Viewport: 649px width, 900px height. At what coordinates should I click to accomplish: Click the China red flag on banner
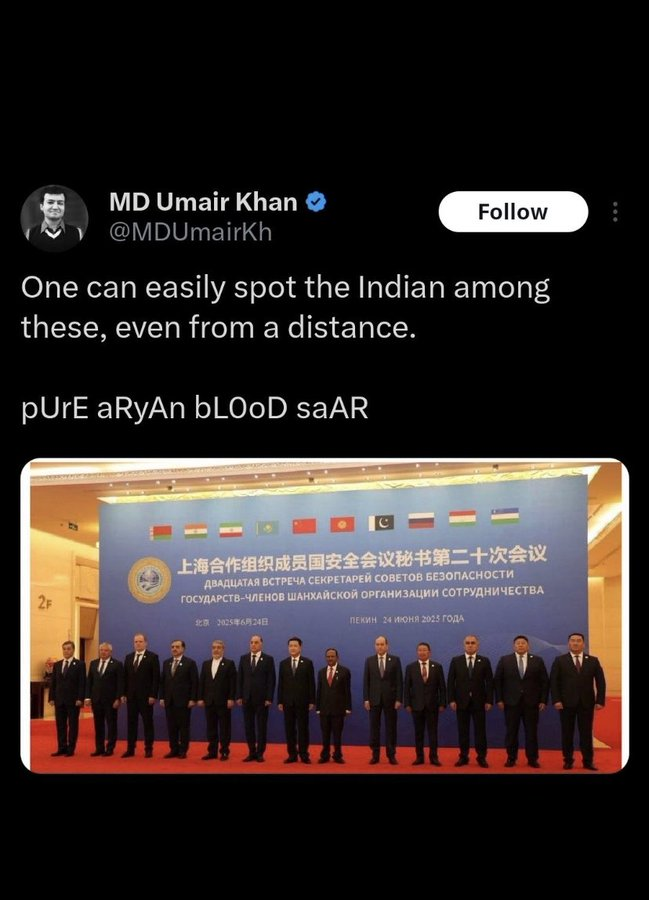(x=304, y=526)
